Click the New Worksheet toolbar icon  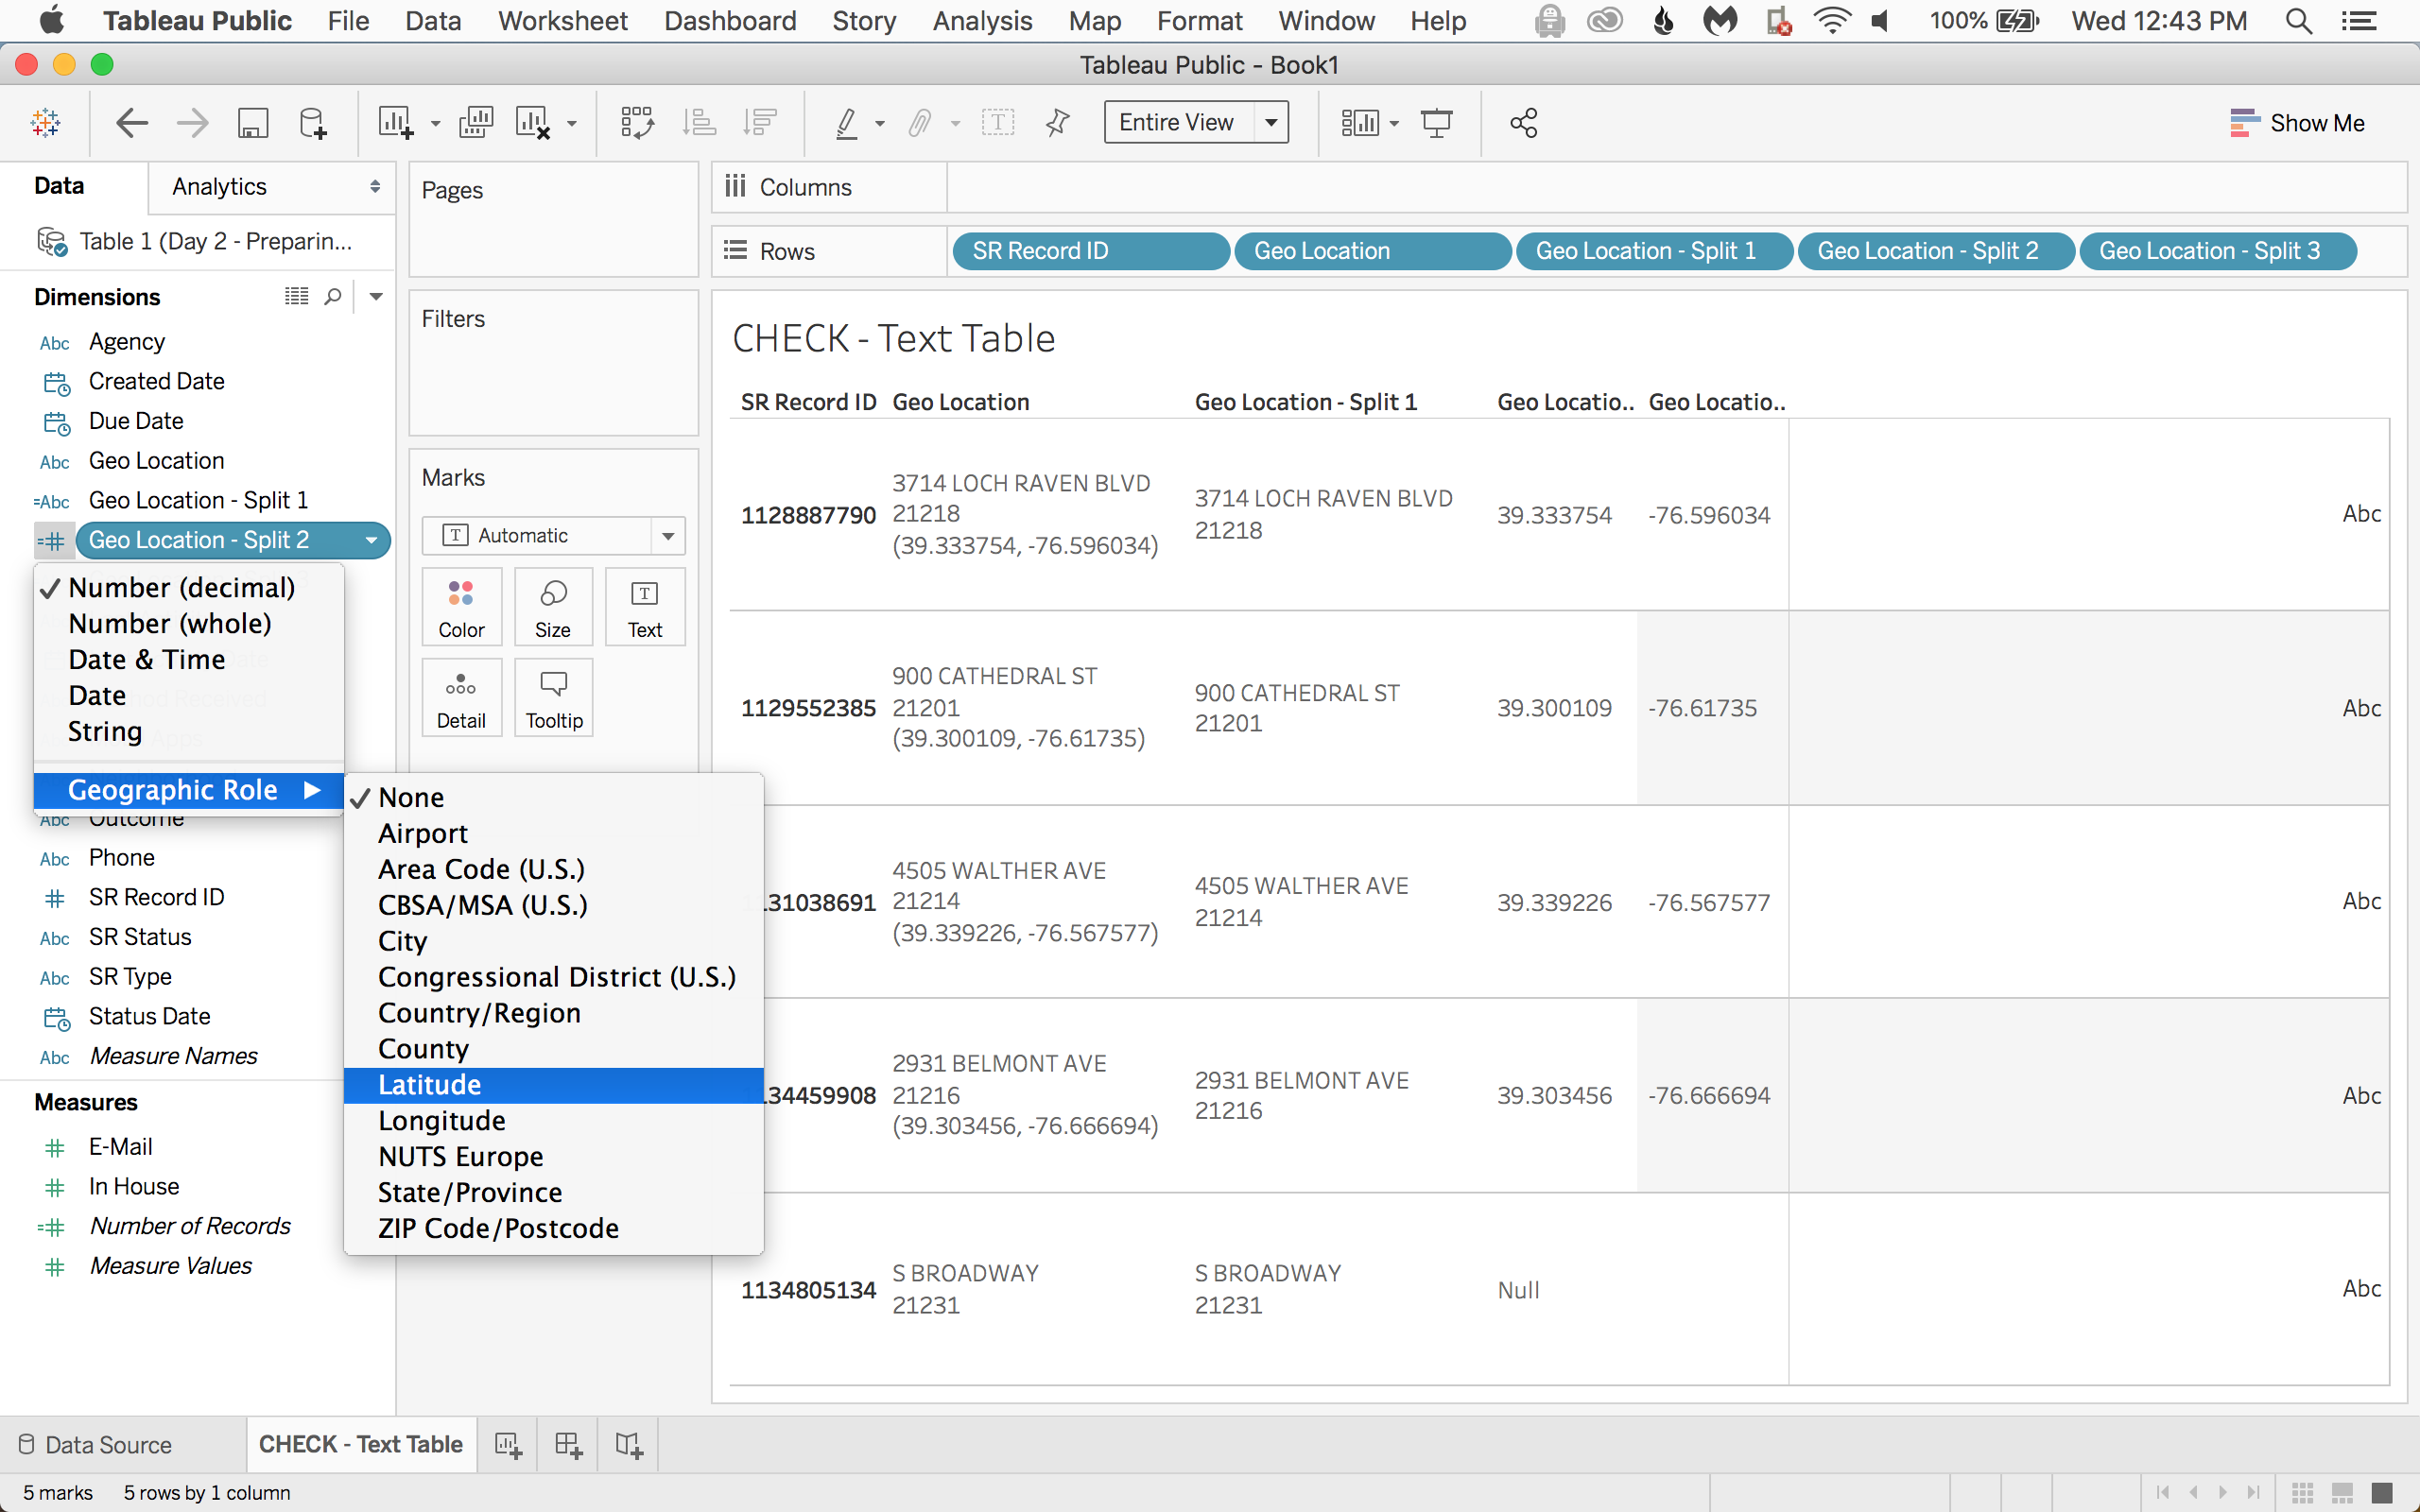click(396, 123)
